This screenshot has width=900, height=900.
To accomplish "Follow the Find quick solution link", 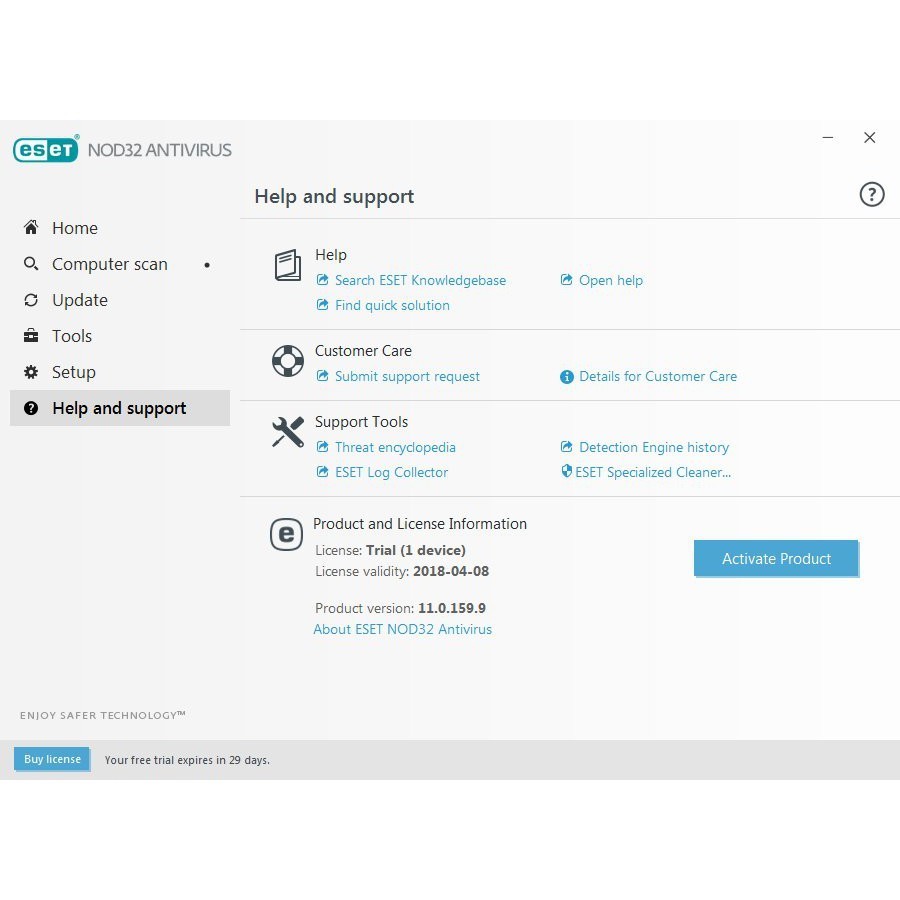I will (392, 305).
